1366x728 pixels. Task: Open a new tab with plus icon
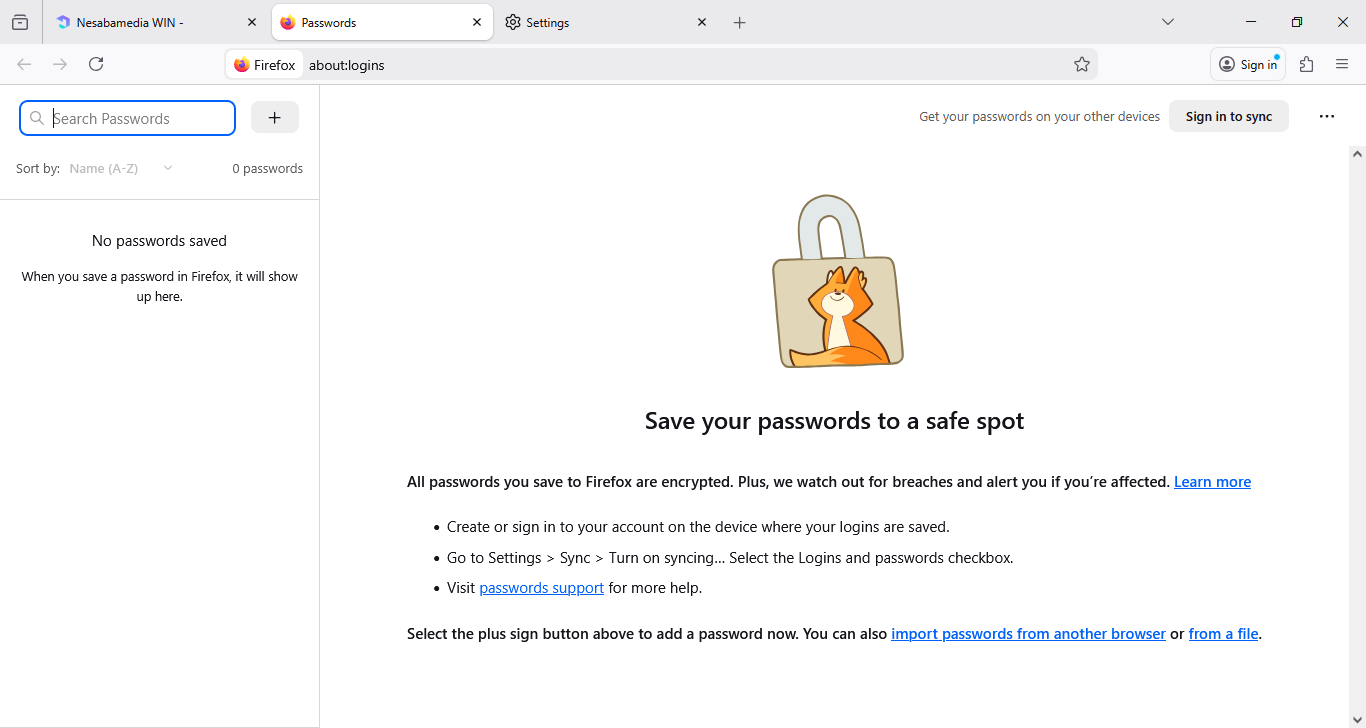point(740,23)
